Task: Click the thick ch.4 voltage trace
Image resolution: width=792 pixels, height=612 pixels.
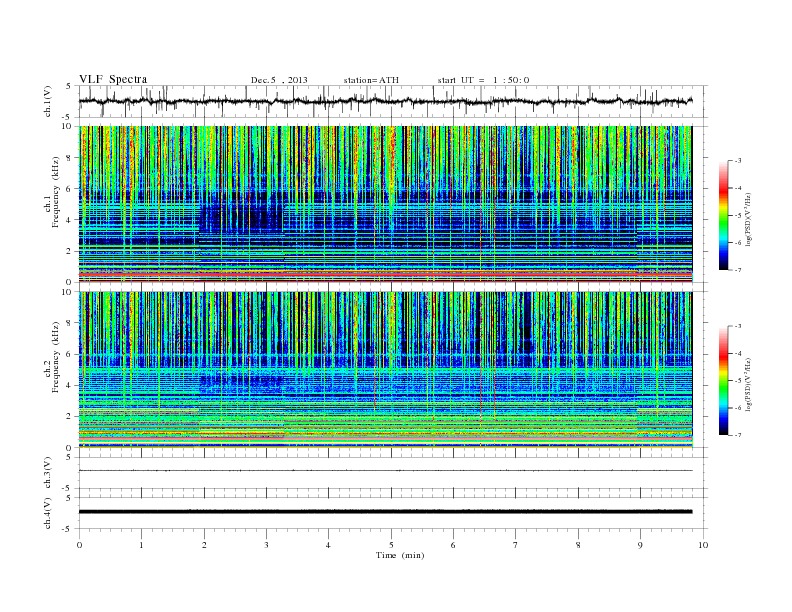Action: [385, 512]
